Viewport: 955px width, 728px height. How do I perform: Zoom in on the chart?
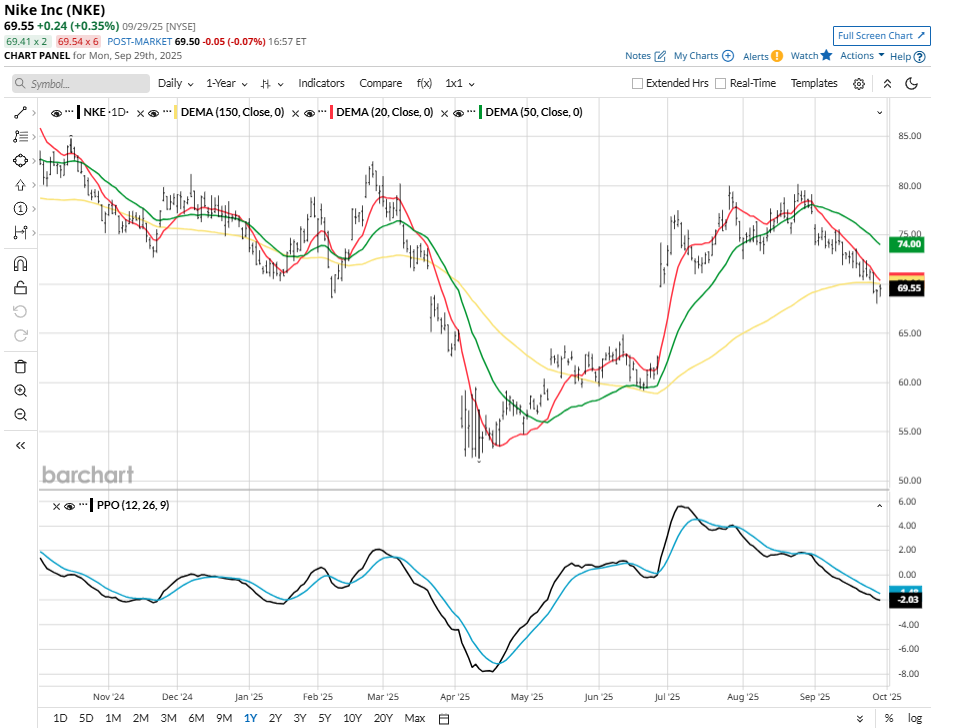tap(20, 391)
